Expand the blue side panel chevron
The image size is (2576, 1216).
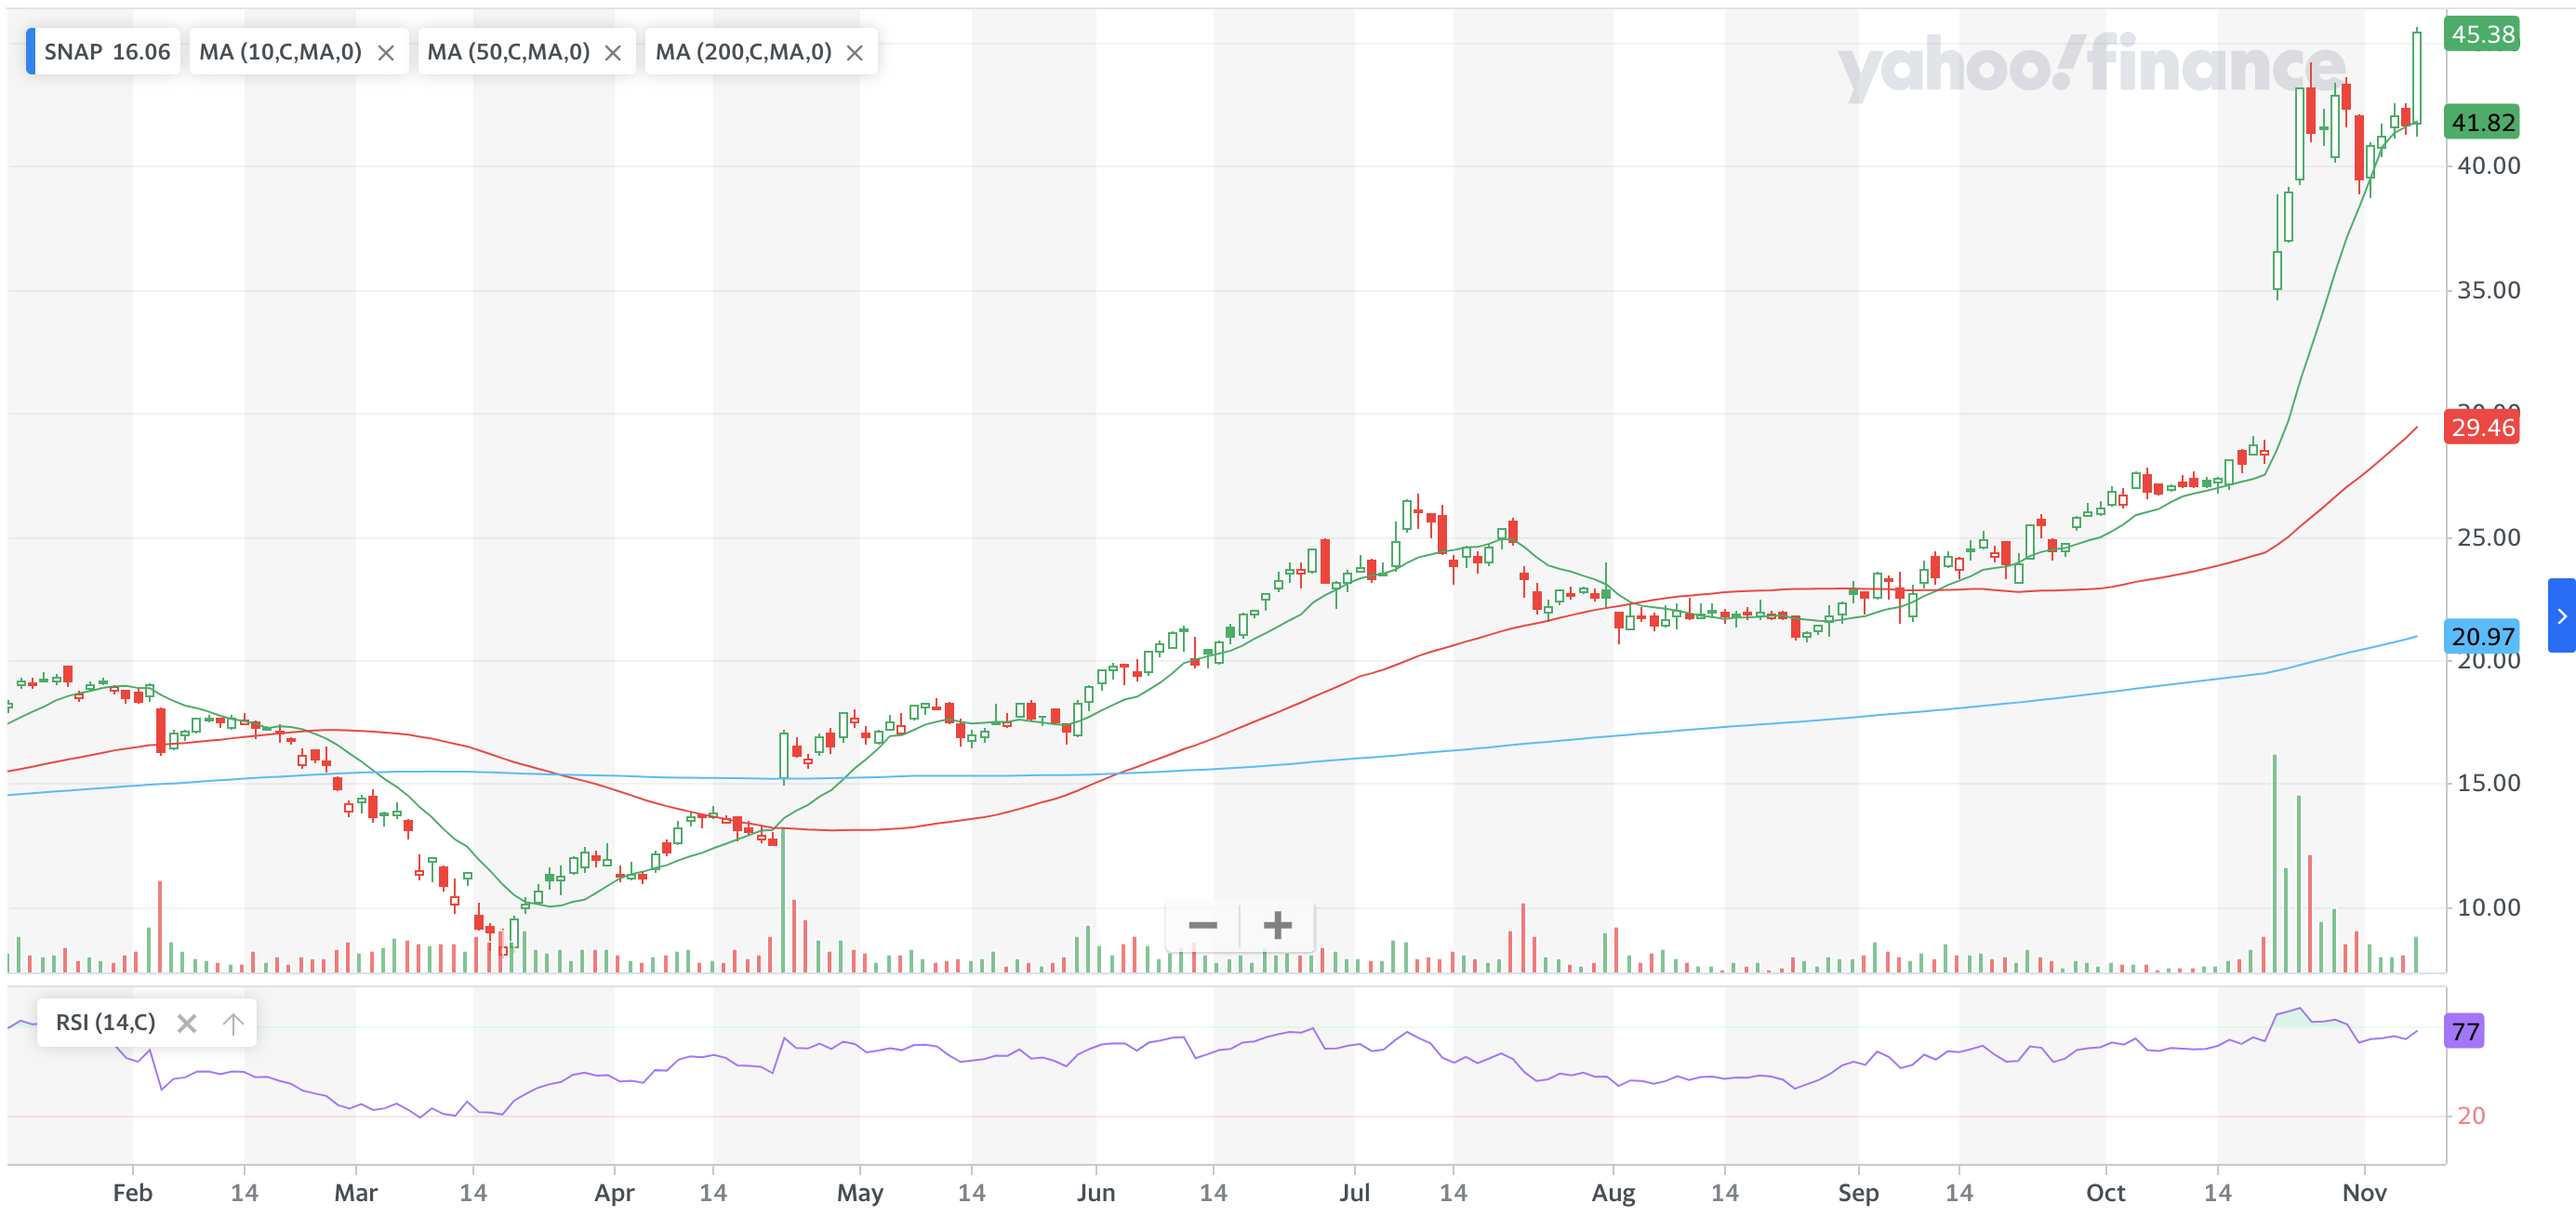(2561, 616)
